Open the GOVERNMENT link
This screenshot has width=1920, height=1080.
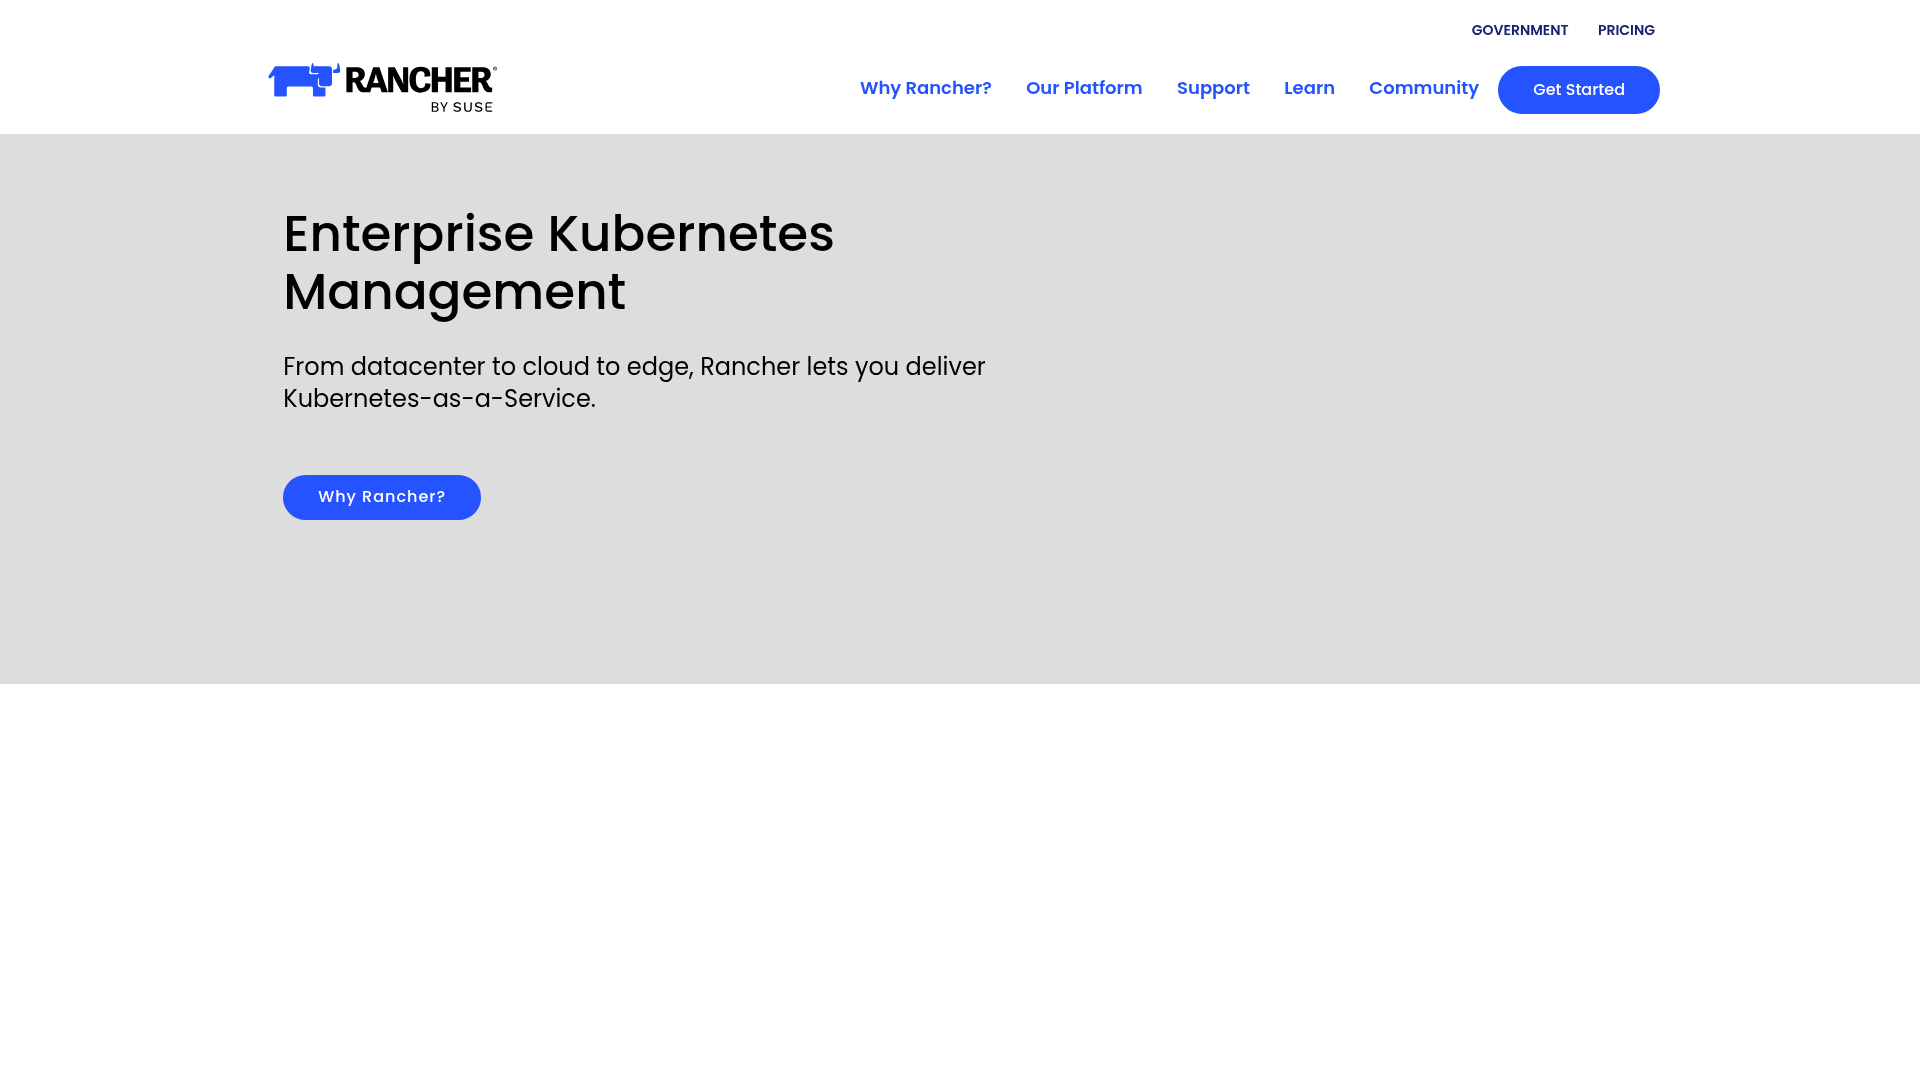[1519, 30]
